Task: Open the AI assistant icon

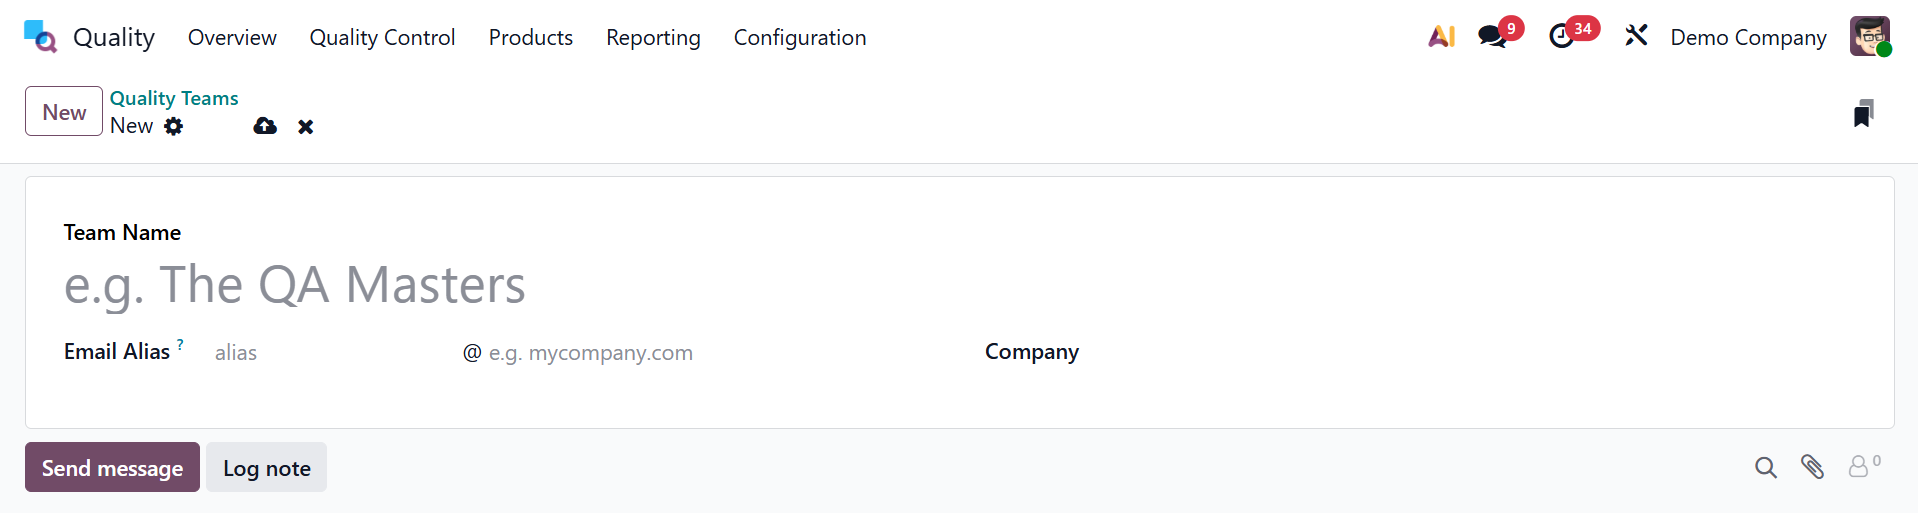Action: point(1441,37)
